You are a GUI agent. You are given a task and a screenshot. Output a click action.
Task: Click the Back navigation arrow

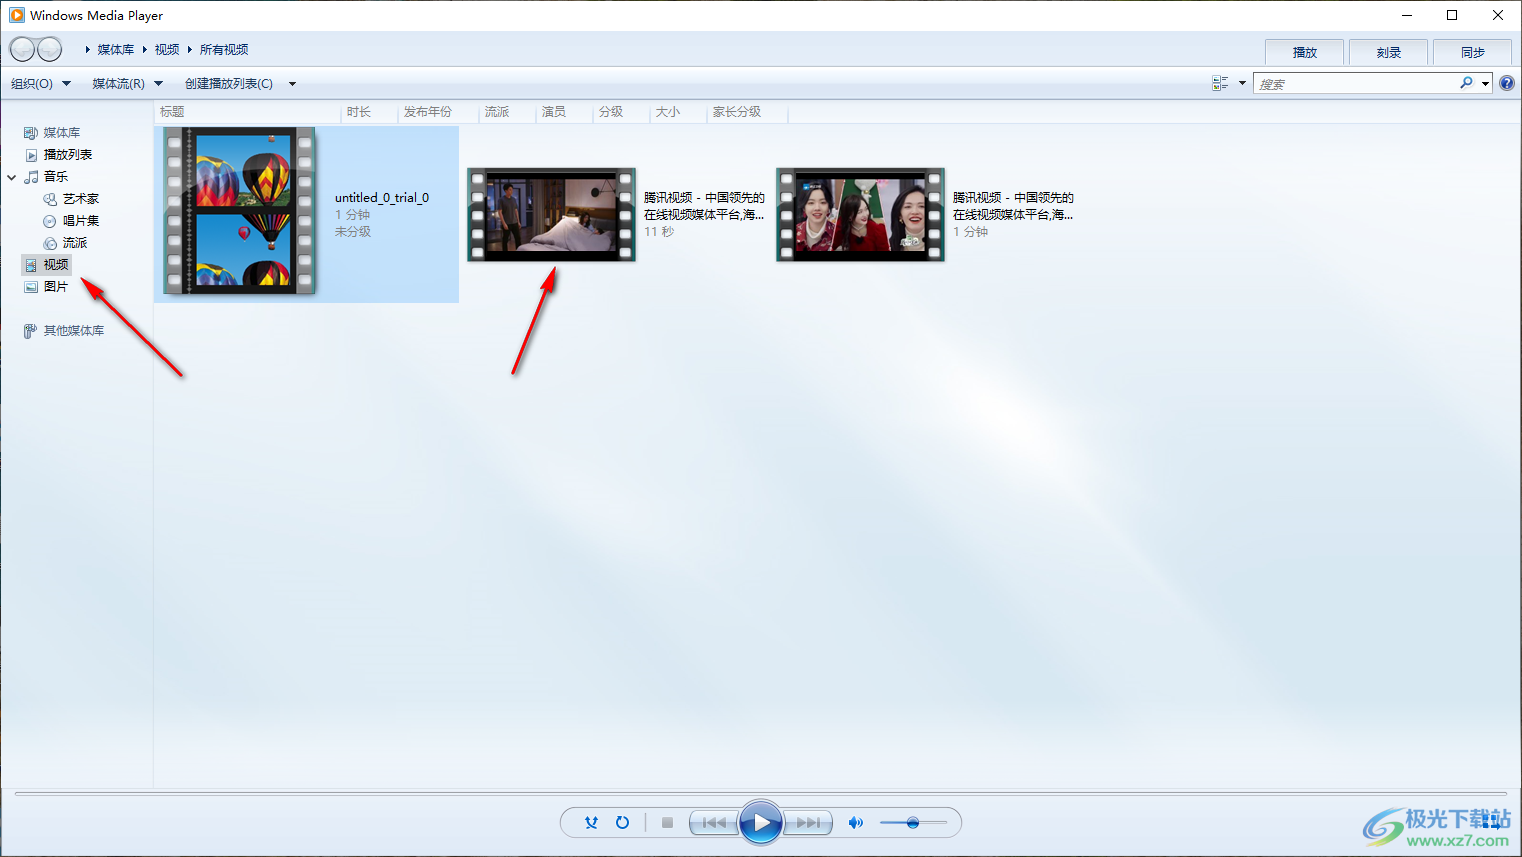(22, 49)
